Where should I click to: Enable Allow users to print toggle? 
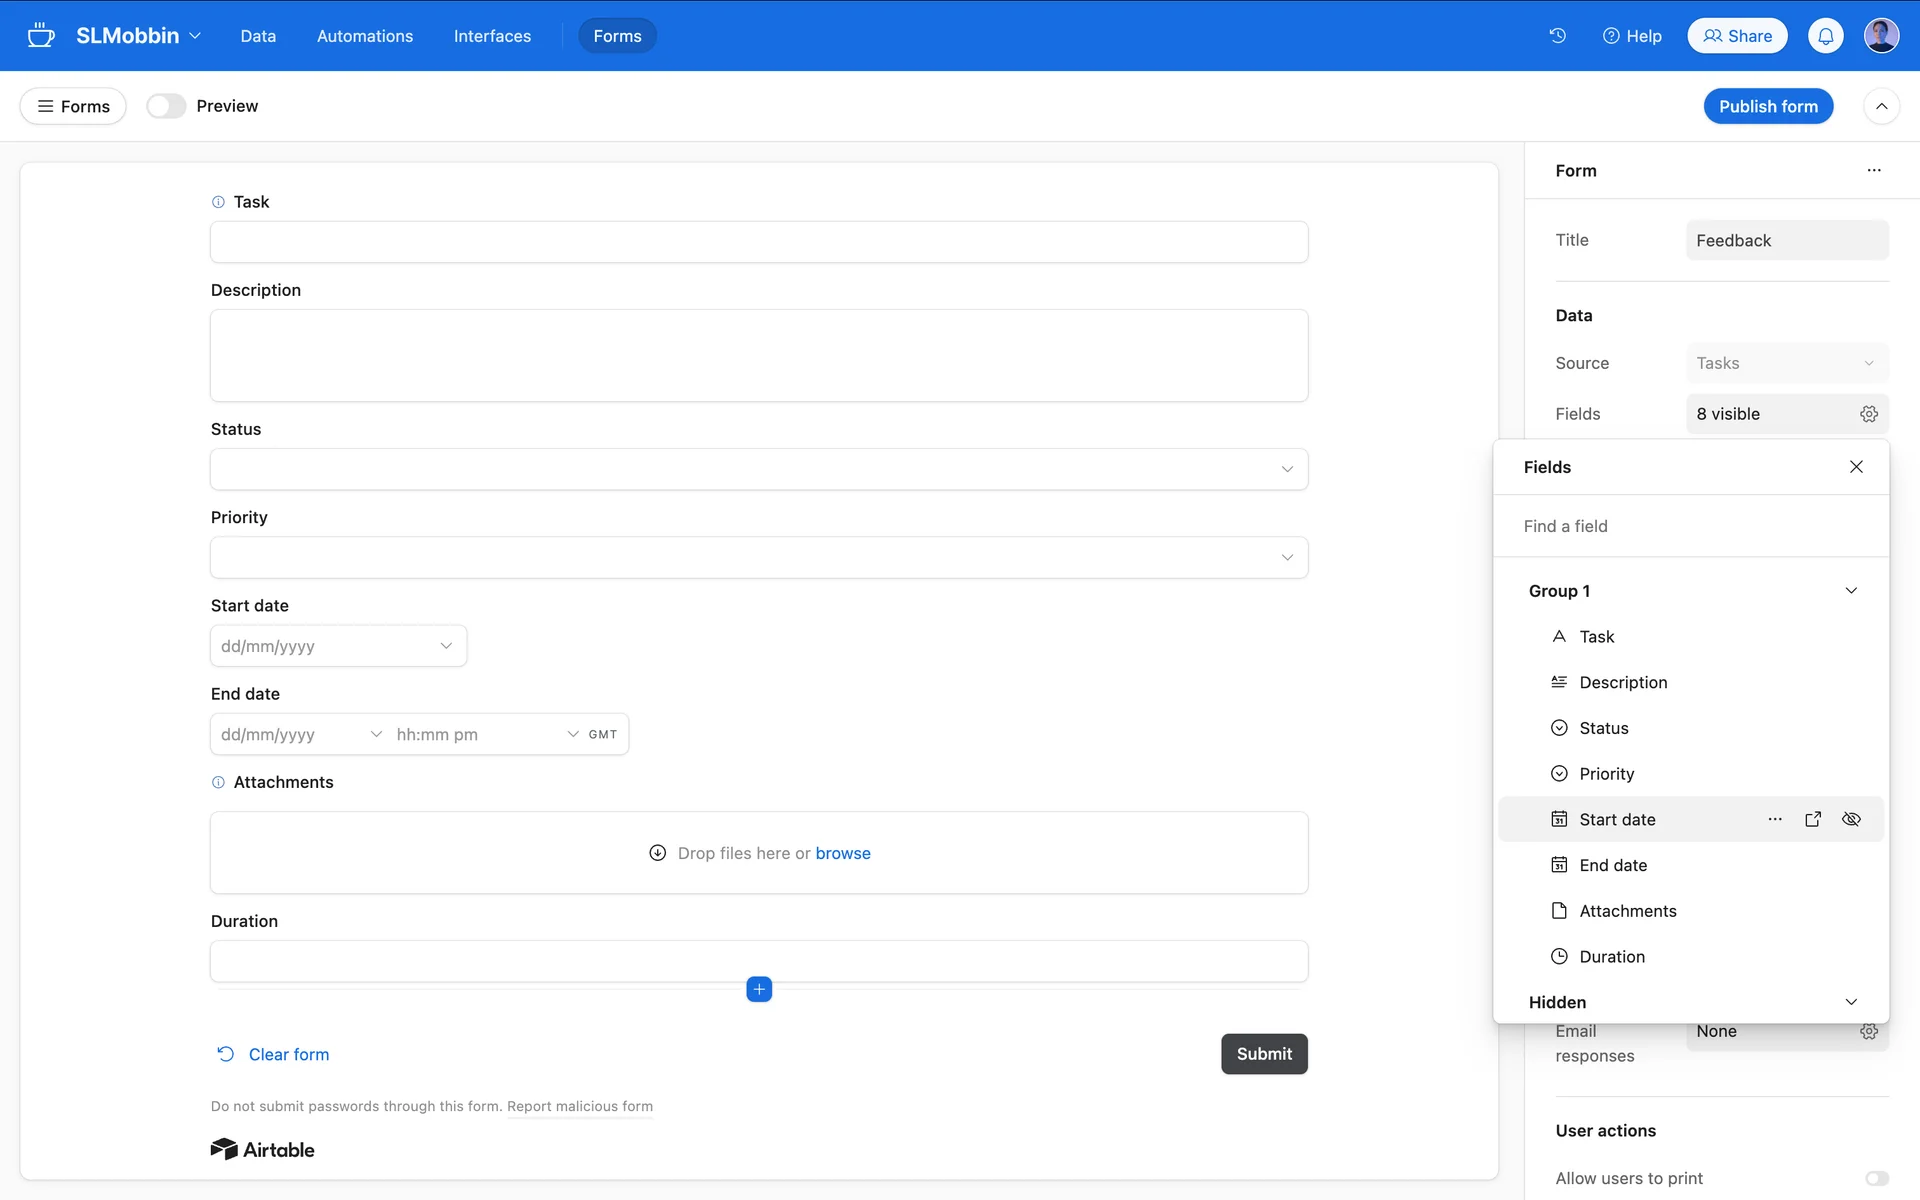1876,1178
